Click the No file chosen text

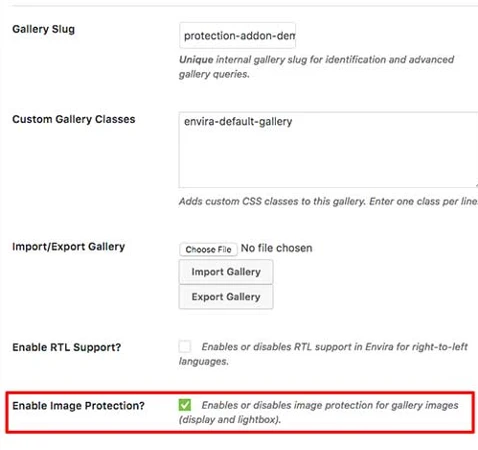[x=277, y=248]
